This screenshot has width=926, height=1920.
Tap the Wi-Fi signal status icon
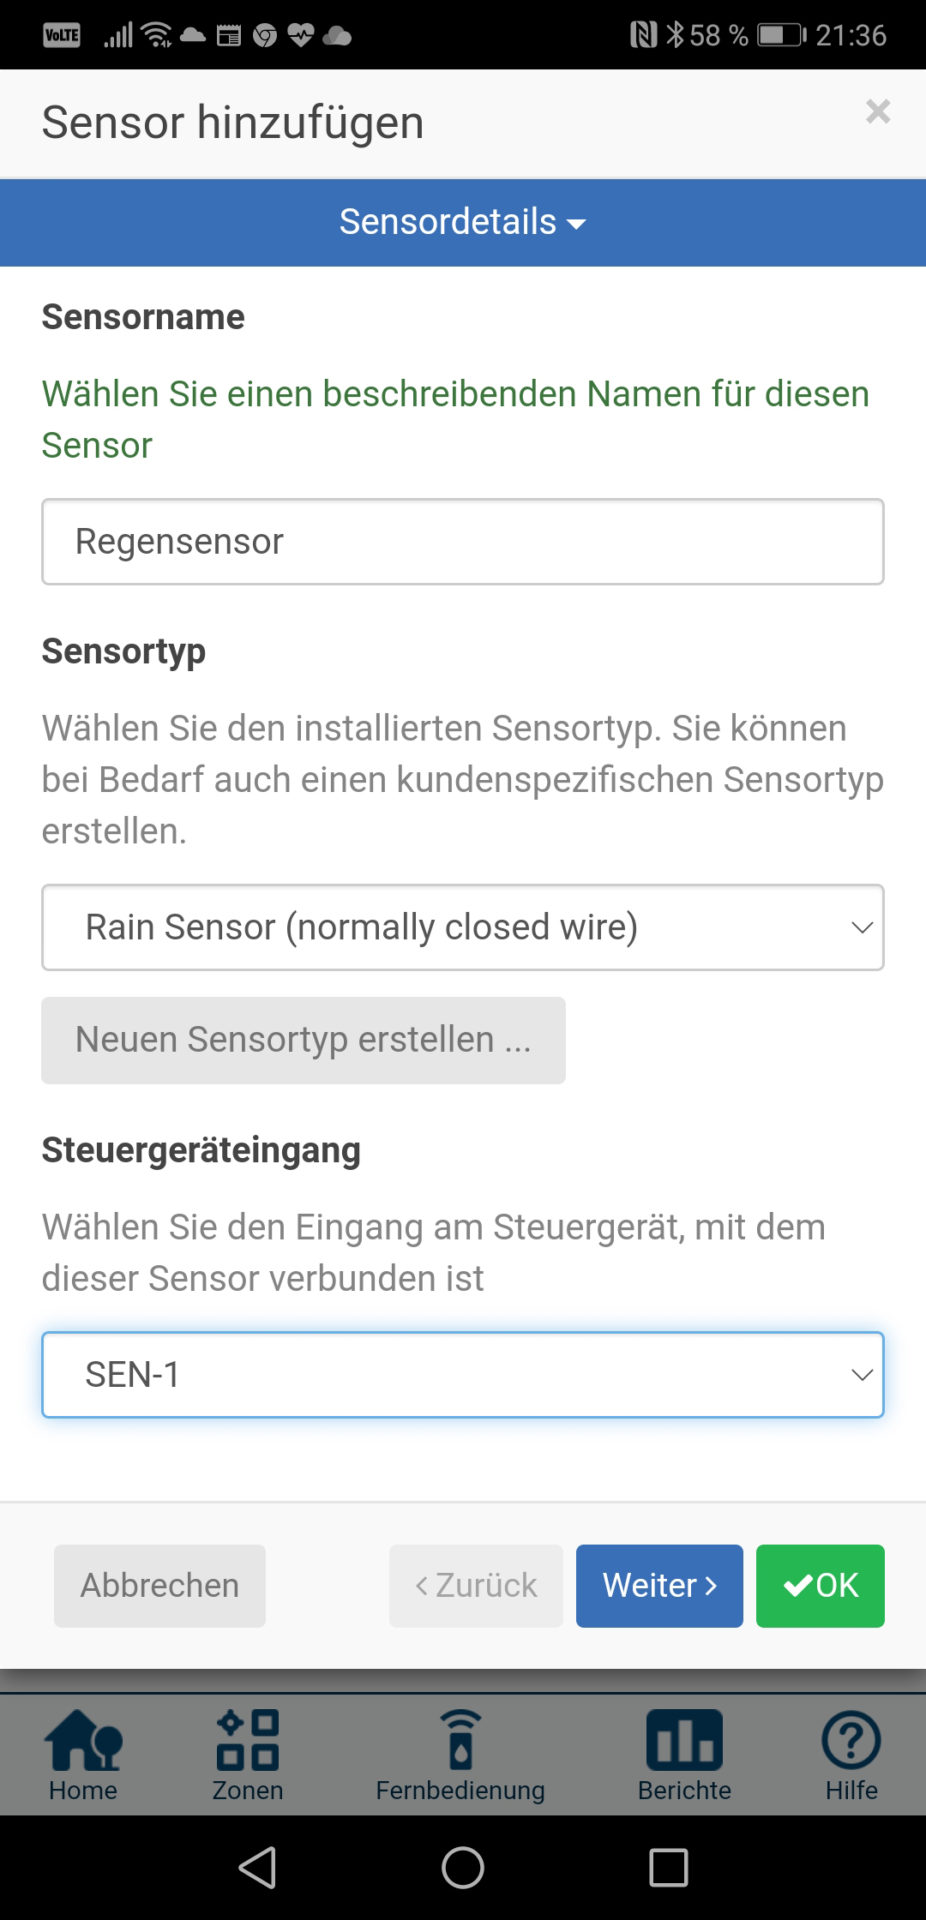pos(156,35)
